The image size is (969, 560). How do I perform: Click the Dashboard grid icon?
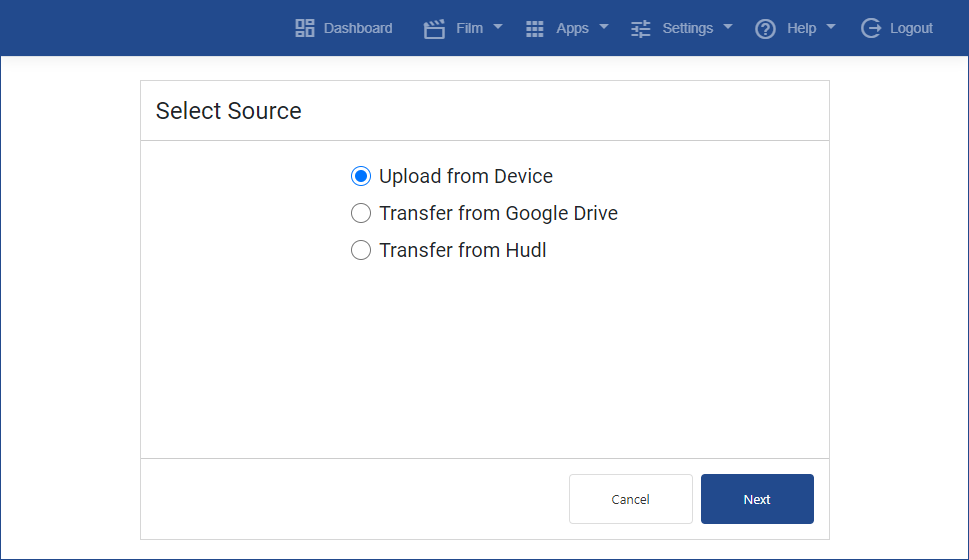305,28
